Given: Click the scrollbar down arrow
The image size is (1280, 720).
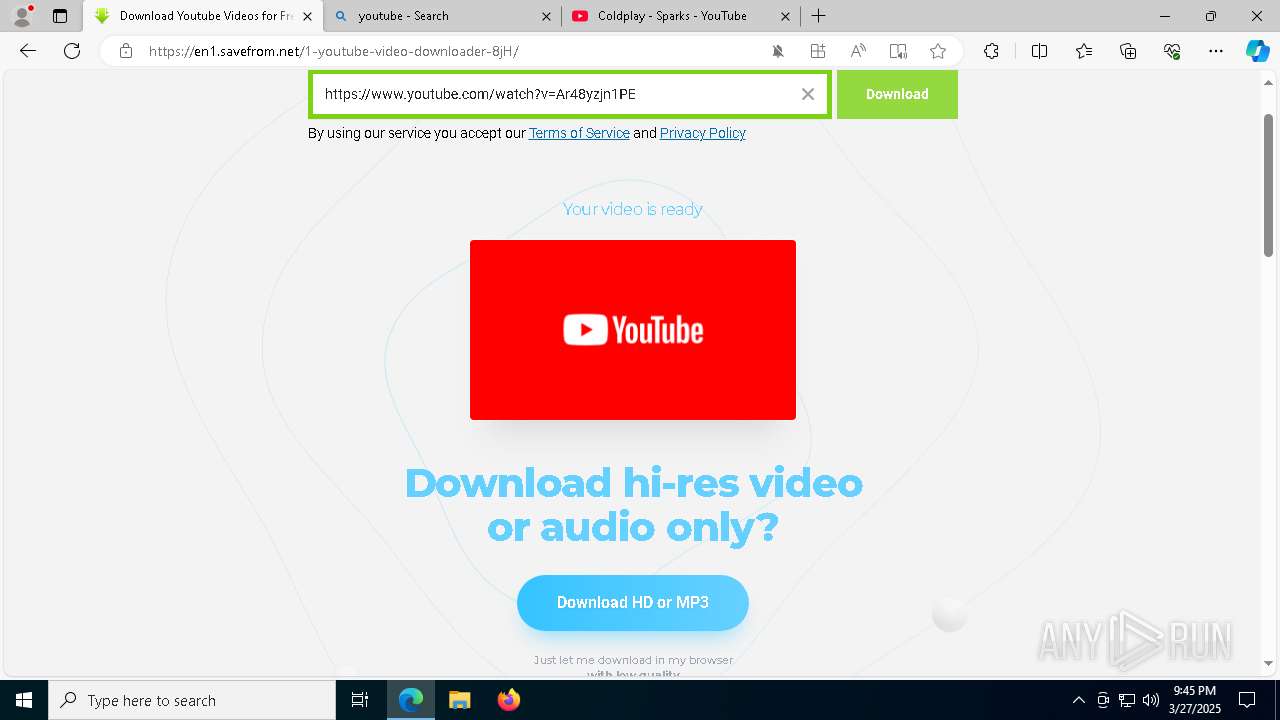Looking at the screenshot, I should 1269,663.
